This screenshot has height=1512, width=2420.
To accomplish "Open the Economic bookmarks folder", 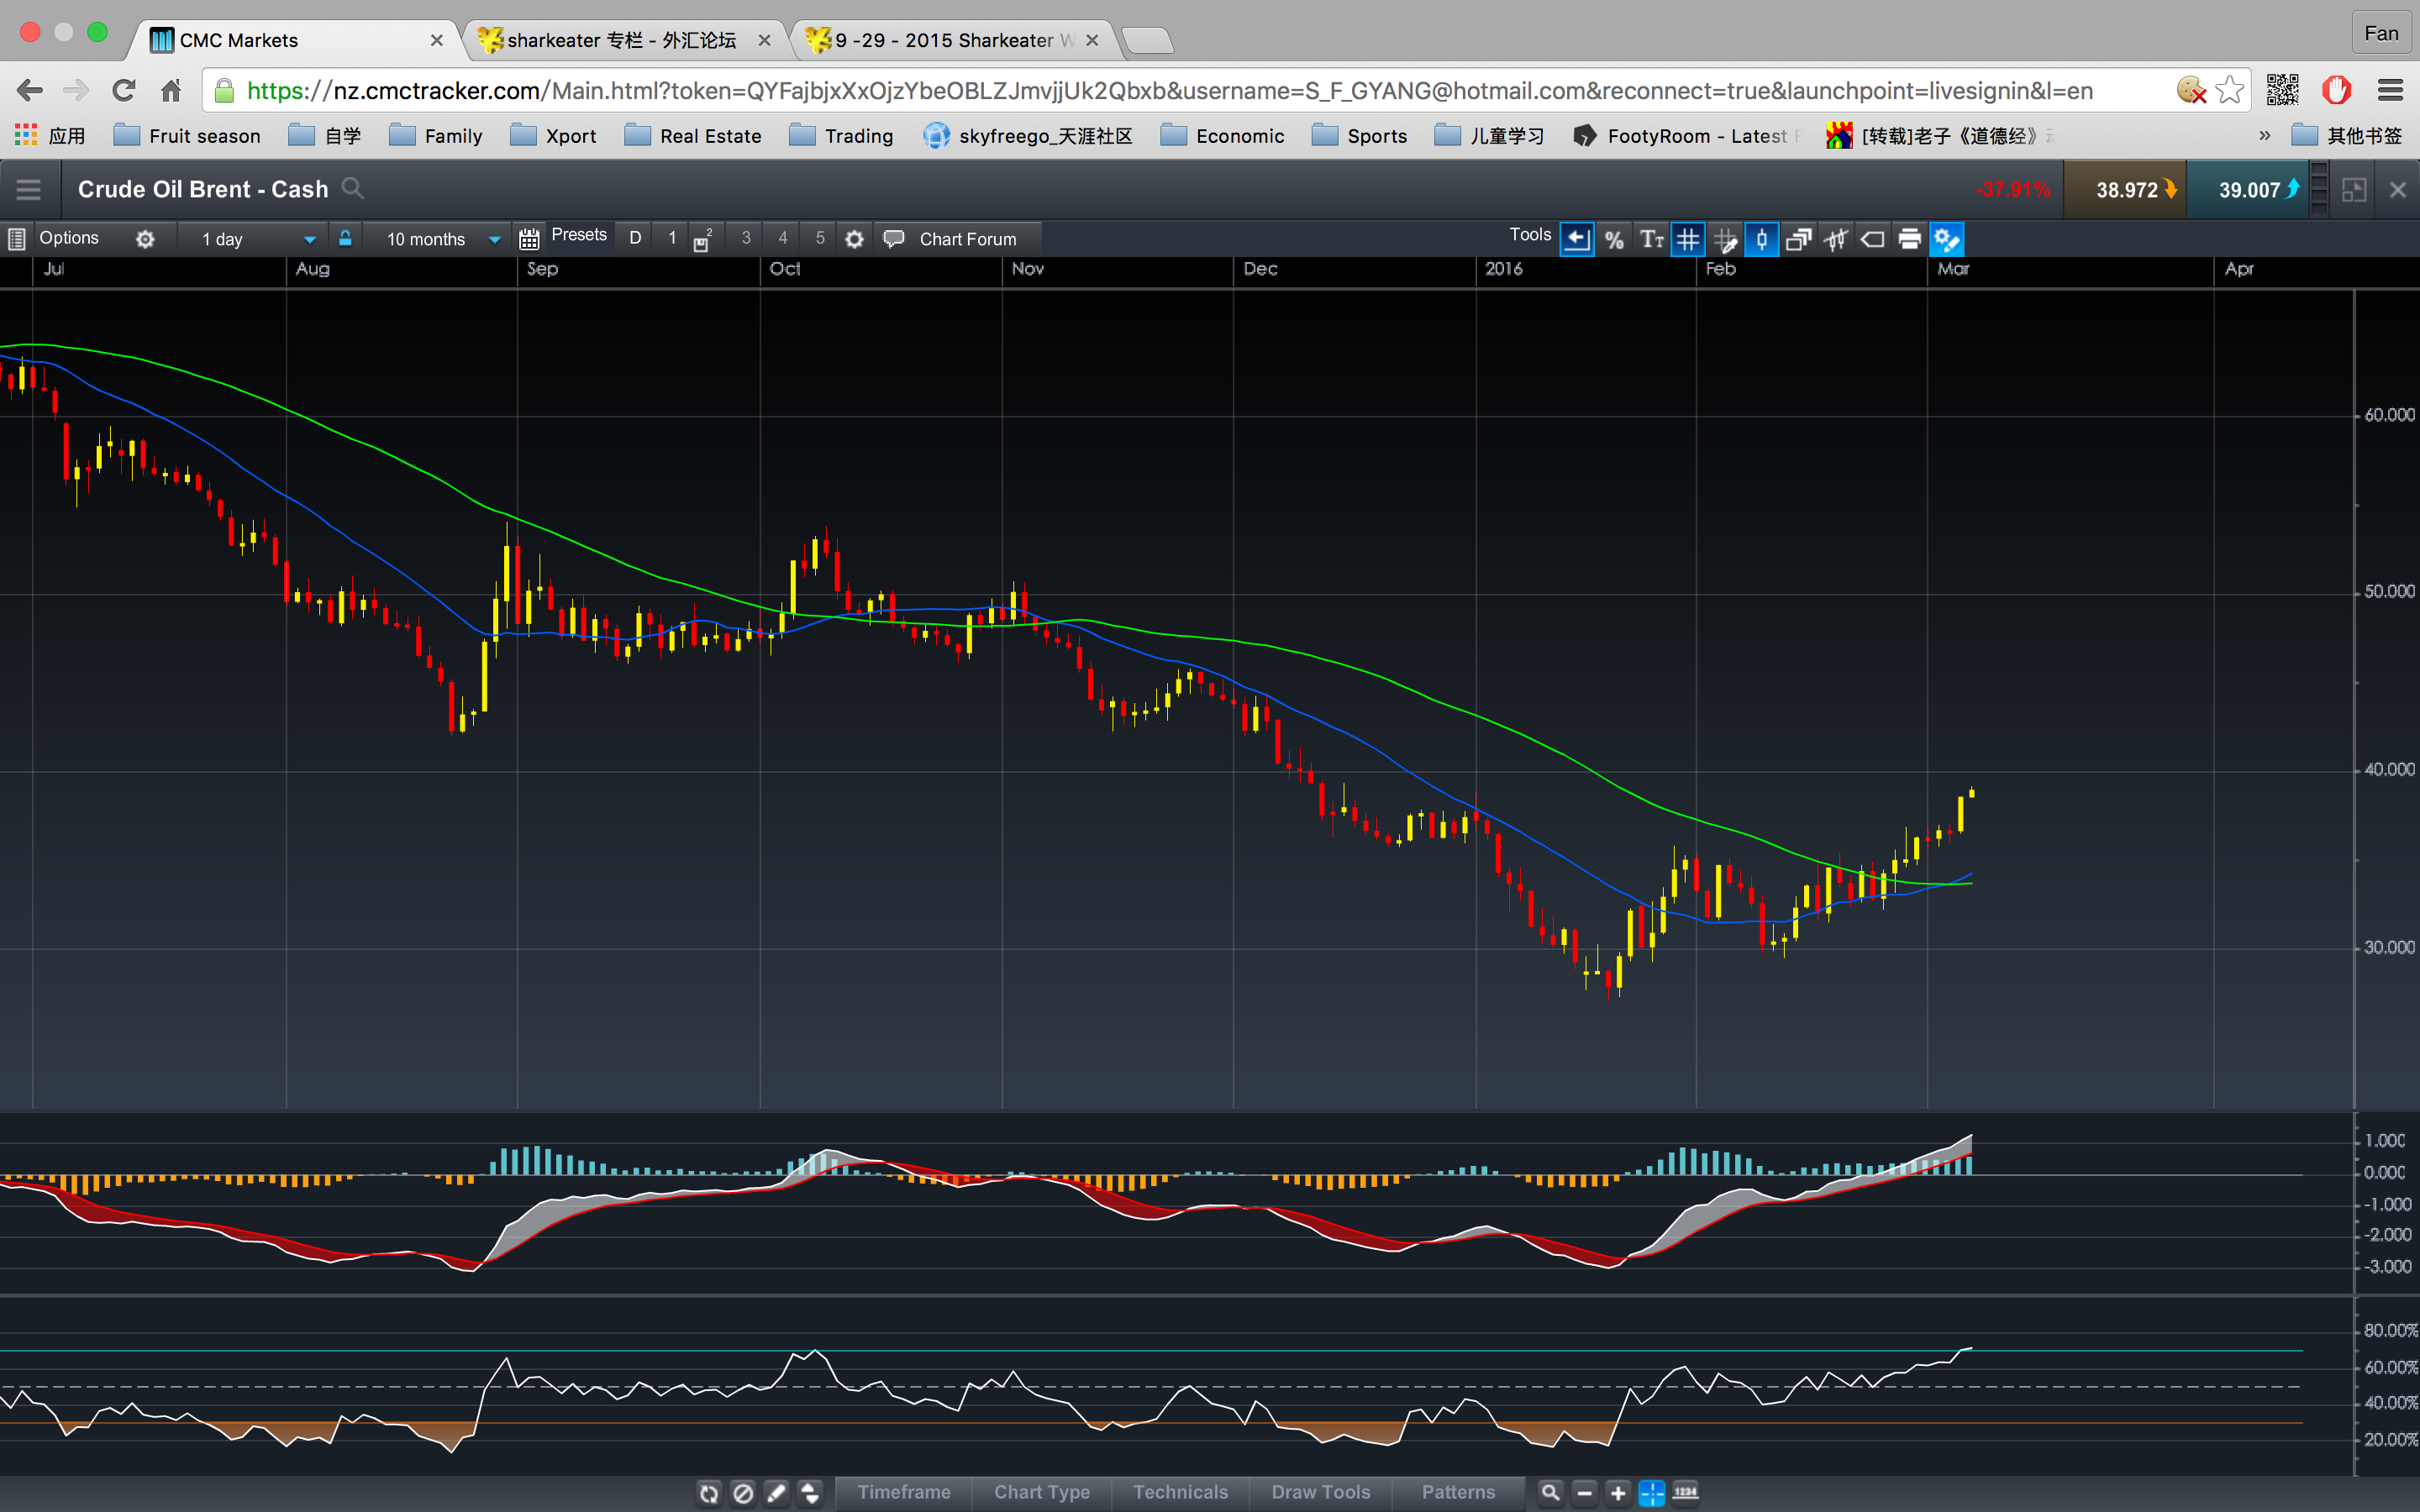I will [x=1222, y=136].
